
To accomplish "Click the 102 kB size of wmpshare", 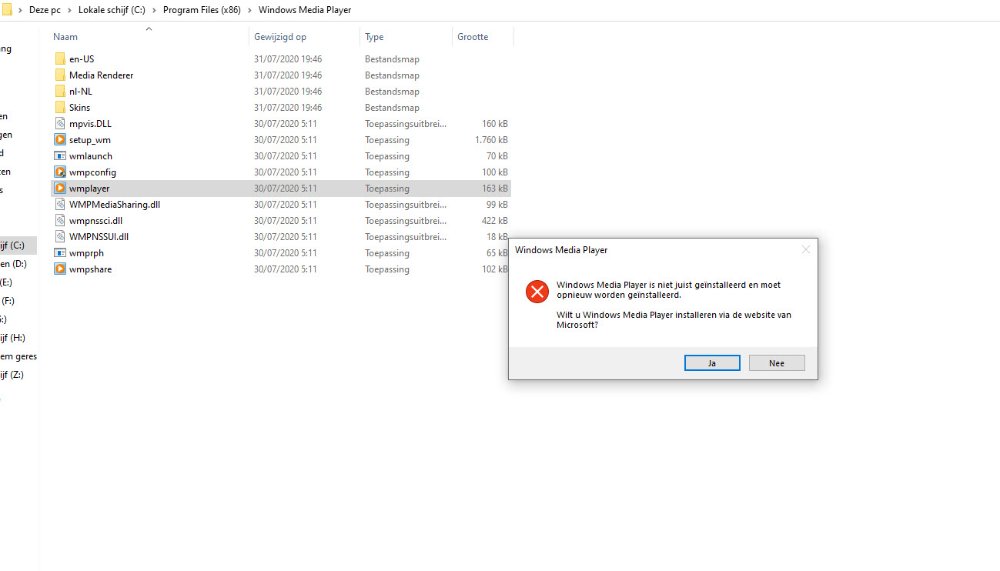I will coord(495,269).
